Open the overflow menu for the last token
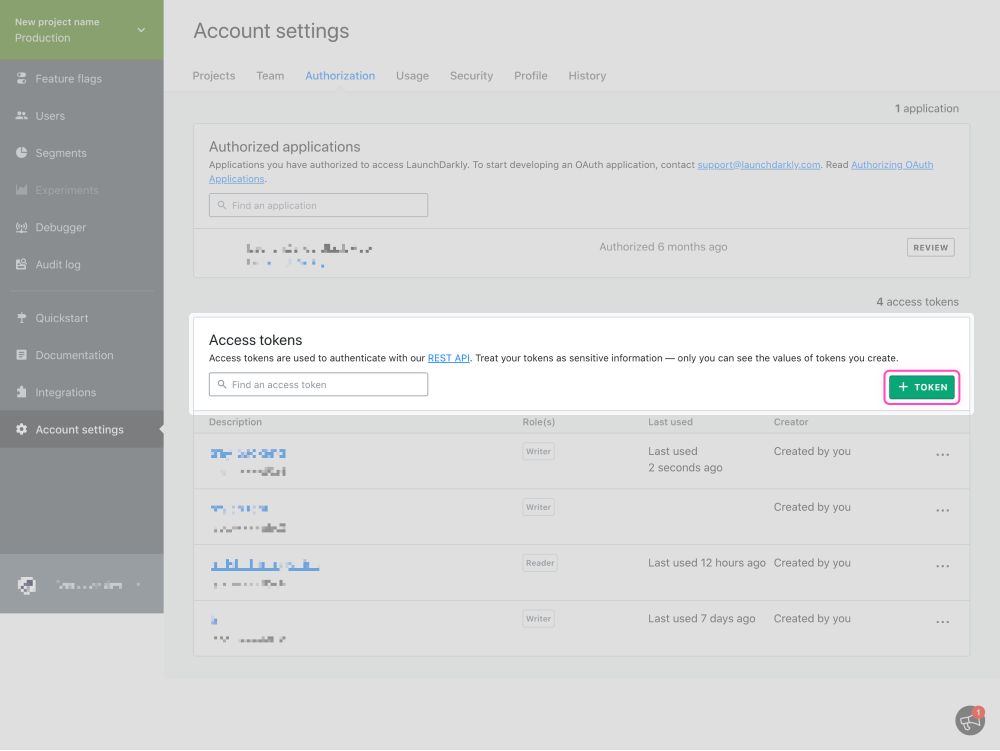The width and height of the screenshot is (1000, 751). click(x=942, y=621)
